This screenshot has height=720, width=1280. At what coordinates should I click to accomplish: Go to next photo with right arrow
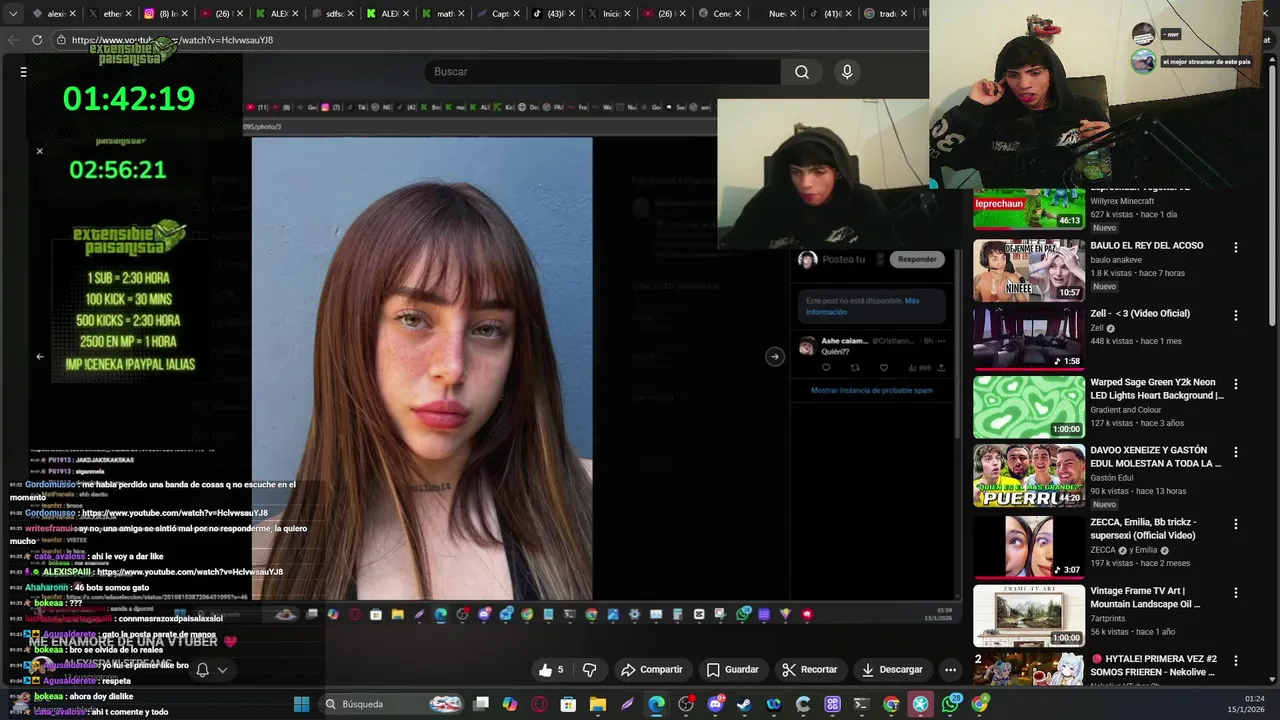[774, 356]
